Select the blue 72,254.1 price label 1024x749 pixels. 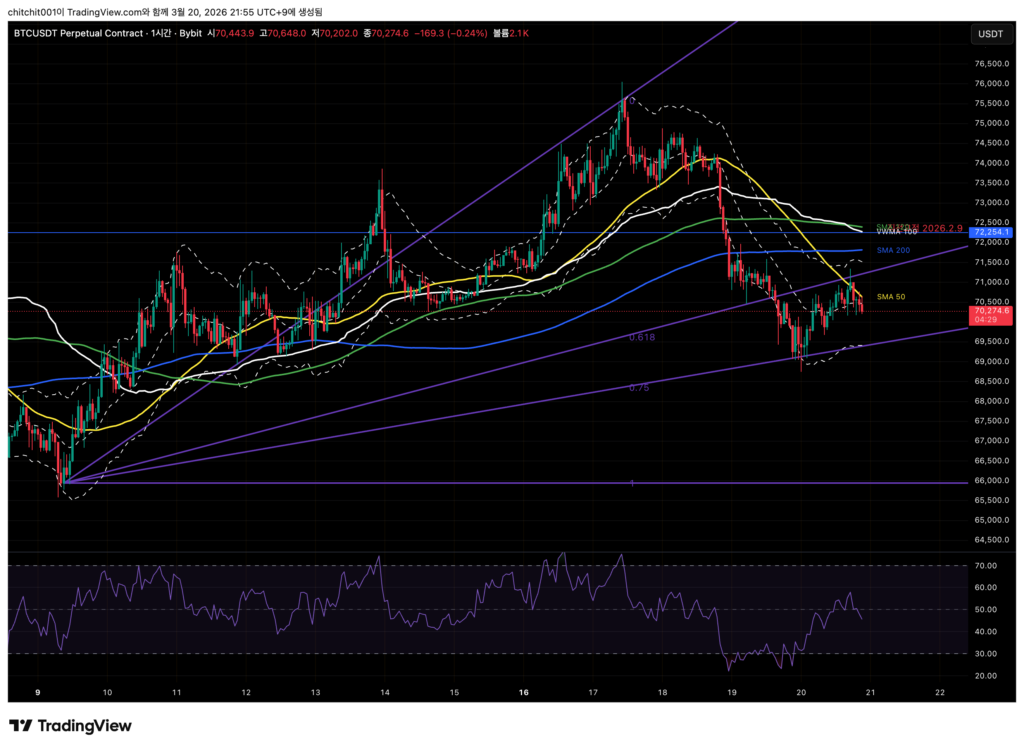click(991, 232)
